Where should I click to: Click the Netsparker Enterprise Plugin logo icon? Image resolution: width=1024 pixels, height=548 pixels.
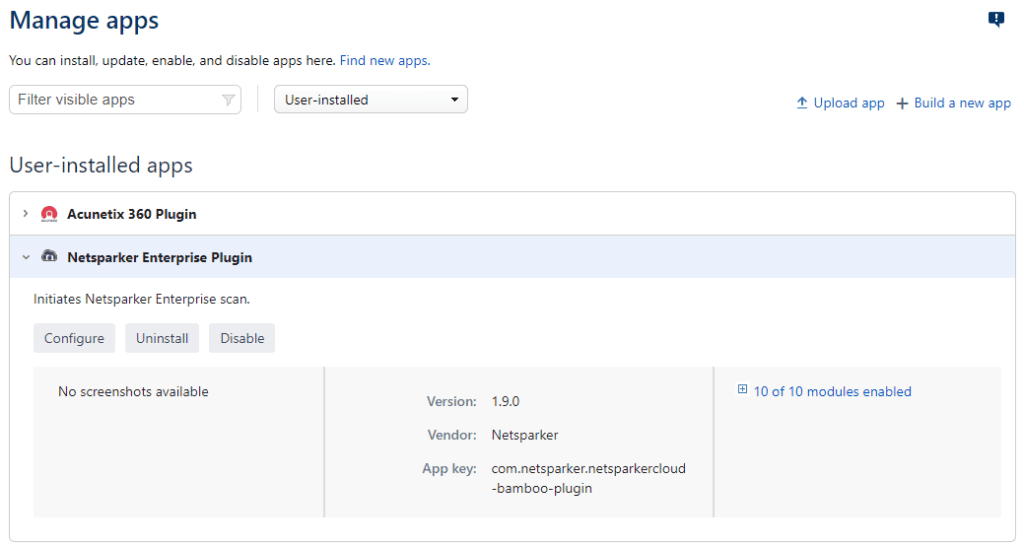[49, 257]
